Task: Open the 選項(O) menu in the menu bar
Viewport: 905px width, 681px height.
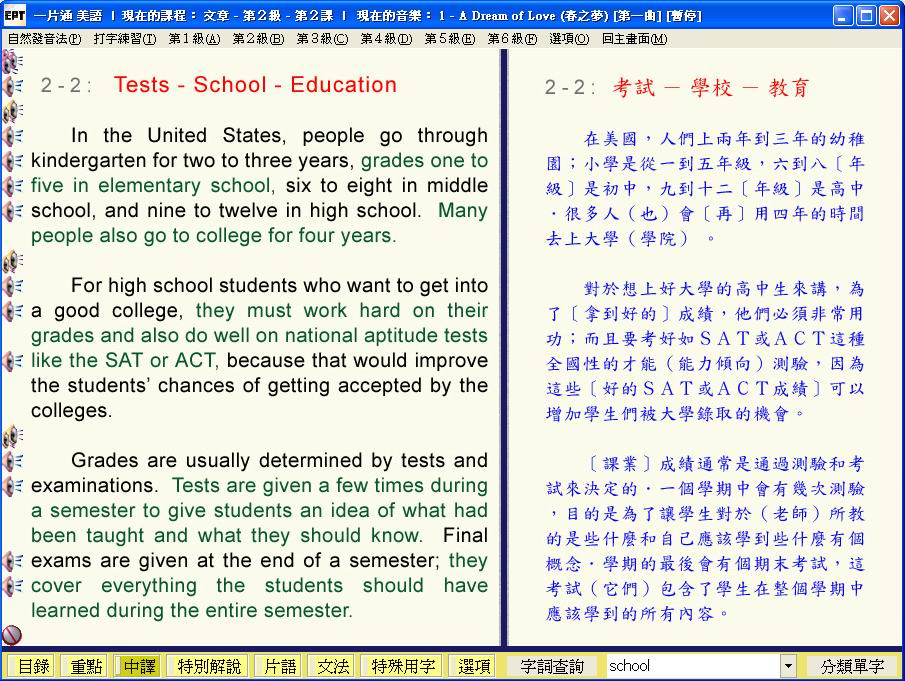Action: (x=569, y=39)
